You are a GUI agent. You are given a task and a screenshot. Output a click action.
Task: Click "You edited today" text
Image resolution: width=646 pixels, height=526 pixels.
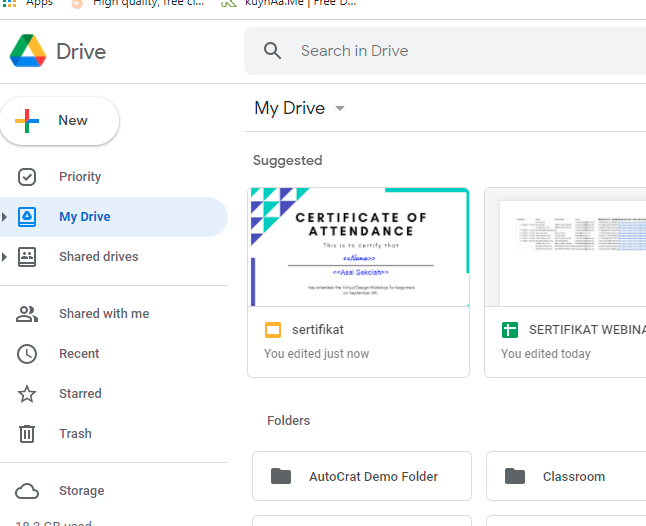[x=545, y=354]
